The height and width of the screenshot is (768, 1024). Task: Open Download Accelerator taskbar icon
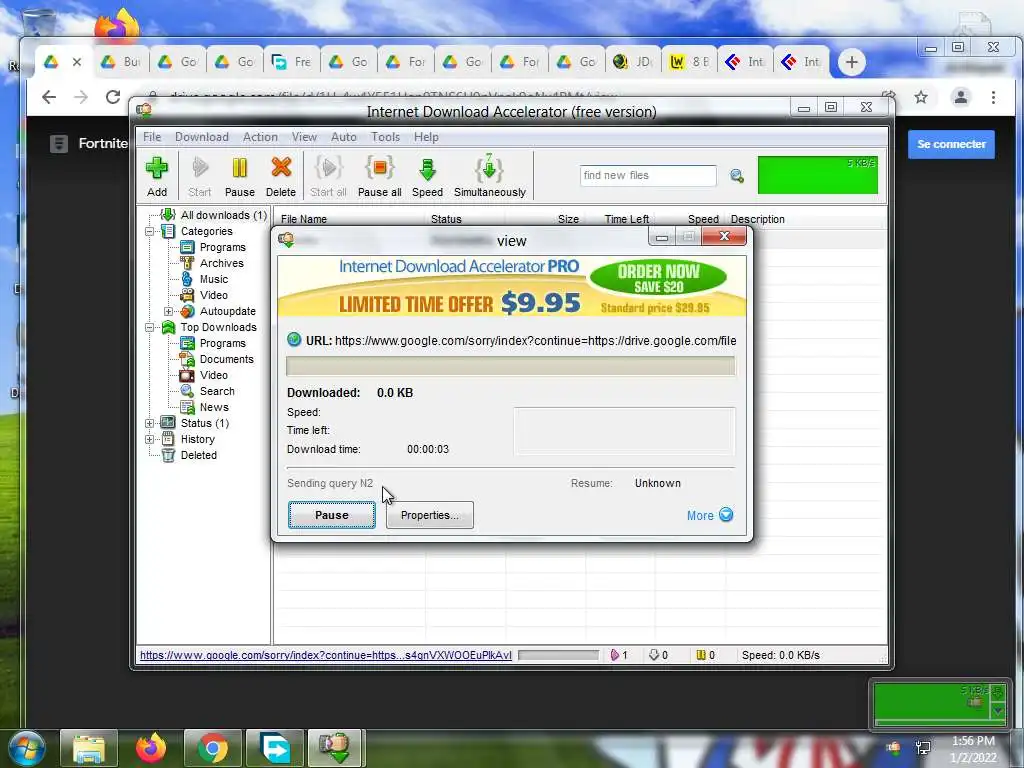(335, 748)
